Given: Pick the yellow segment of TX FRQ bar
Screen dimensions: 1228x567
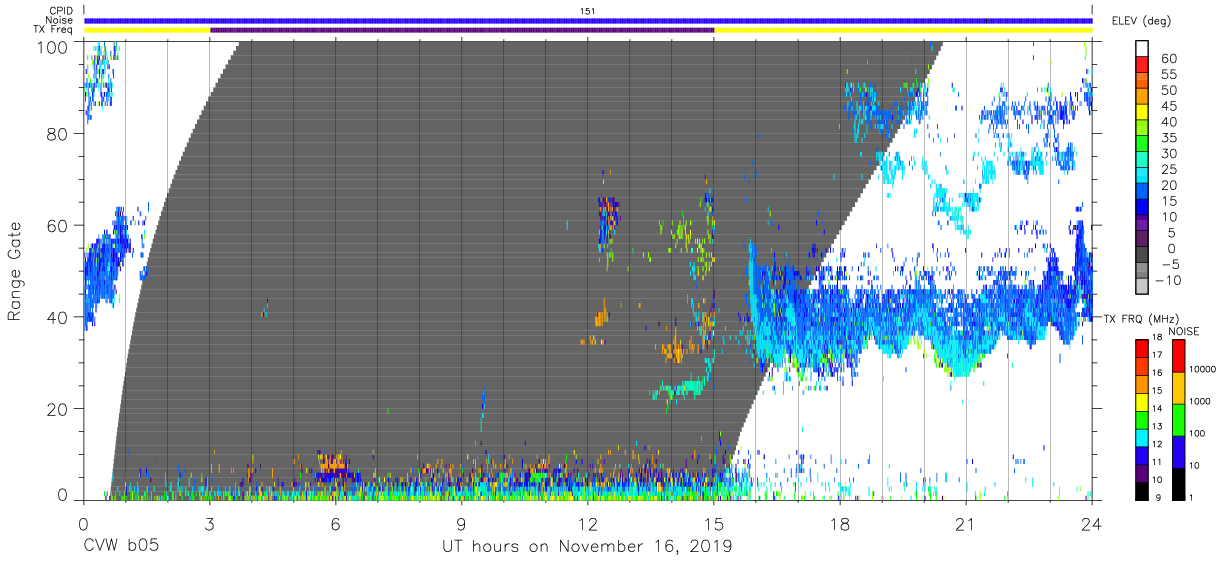Looking at the screenshot, I should click(1141, 402).
